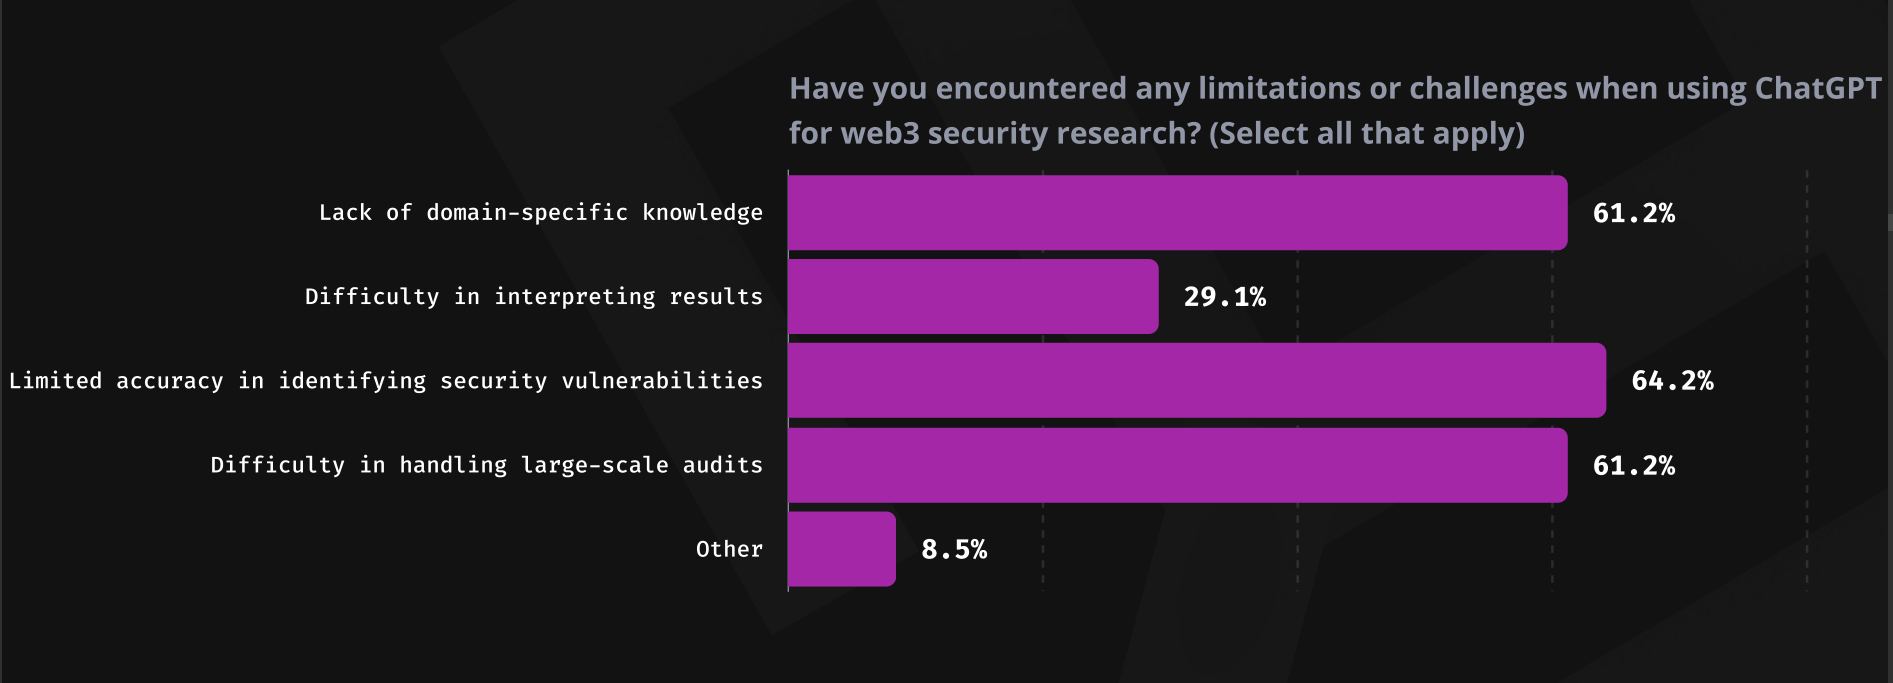Image resolution: width=1893 pixels, height=683 pixels.
Task: Click the '(Select all that apply)' text
Action: coord(1366,133)
